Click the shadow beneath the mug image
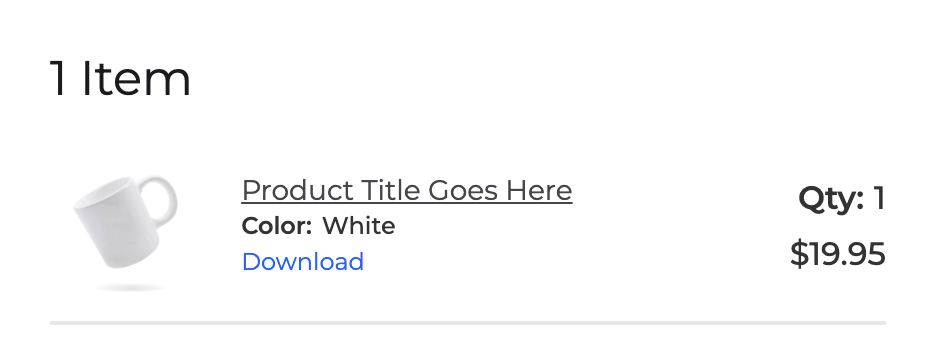Screen dimensions: 934x360 point(130,288)
